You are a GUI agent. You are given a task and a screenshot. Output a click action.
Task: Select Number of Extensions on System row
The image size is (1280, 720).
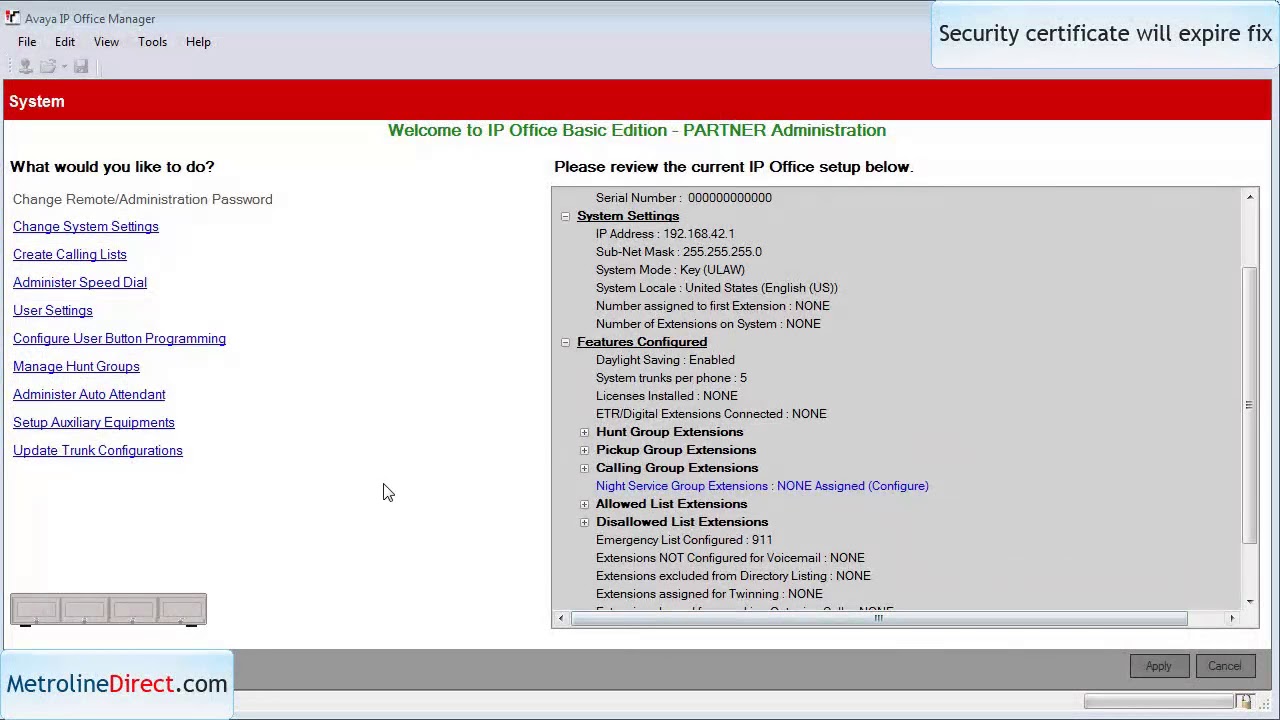tap(708, 324)
